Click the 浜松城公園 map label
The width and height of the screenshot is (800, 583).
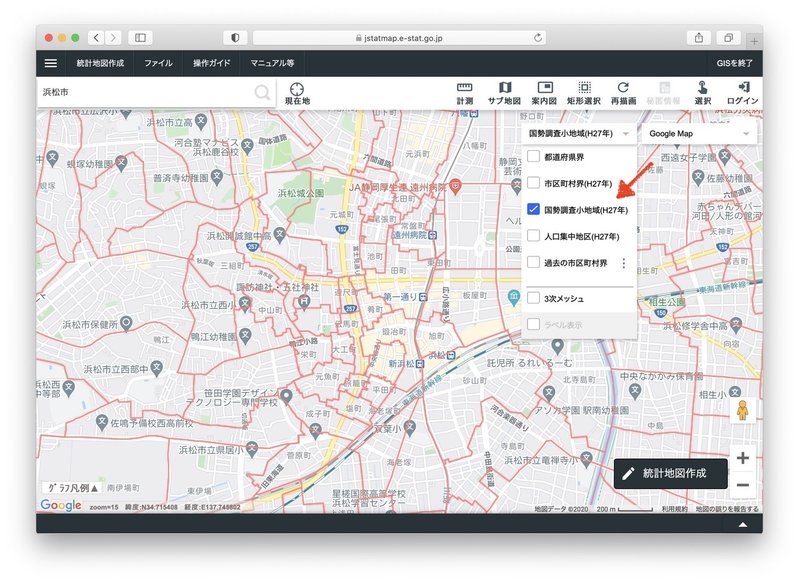[x=301, y=193]
